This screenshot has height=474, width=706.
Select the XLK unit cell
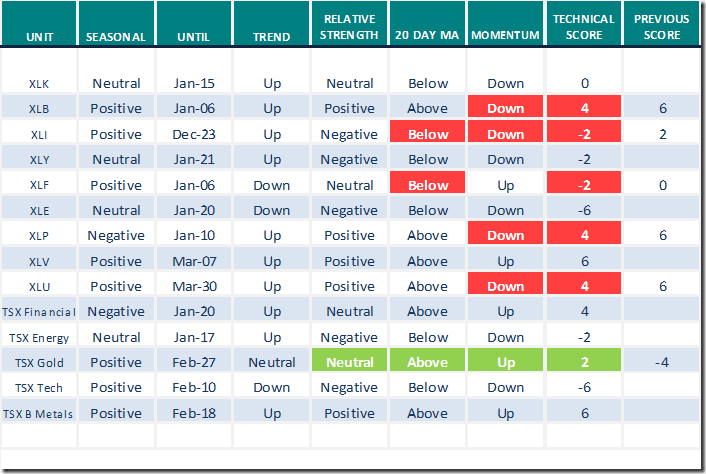pos(41,84)
